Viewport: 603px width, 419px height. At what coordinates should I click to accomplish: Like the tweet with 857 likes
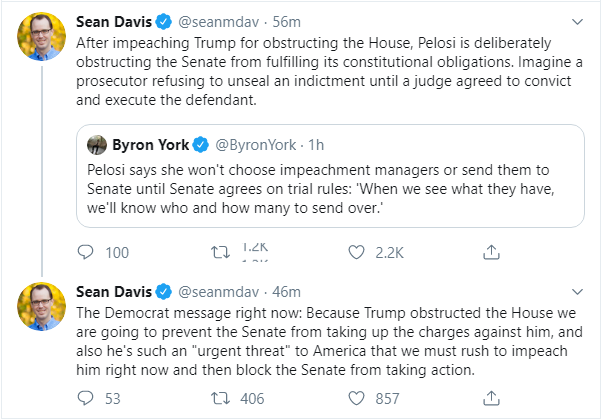354,399
